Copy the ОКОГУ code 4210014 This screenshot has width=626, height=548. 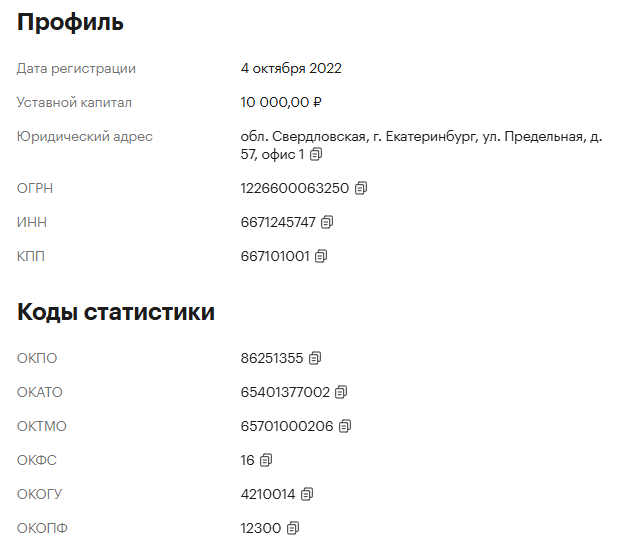tap(307, 494)
